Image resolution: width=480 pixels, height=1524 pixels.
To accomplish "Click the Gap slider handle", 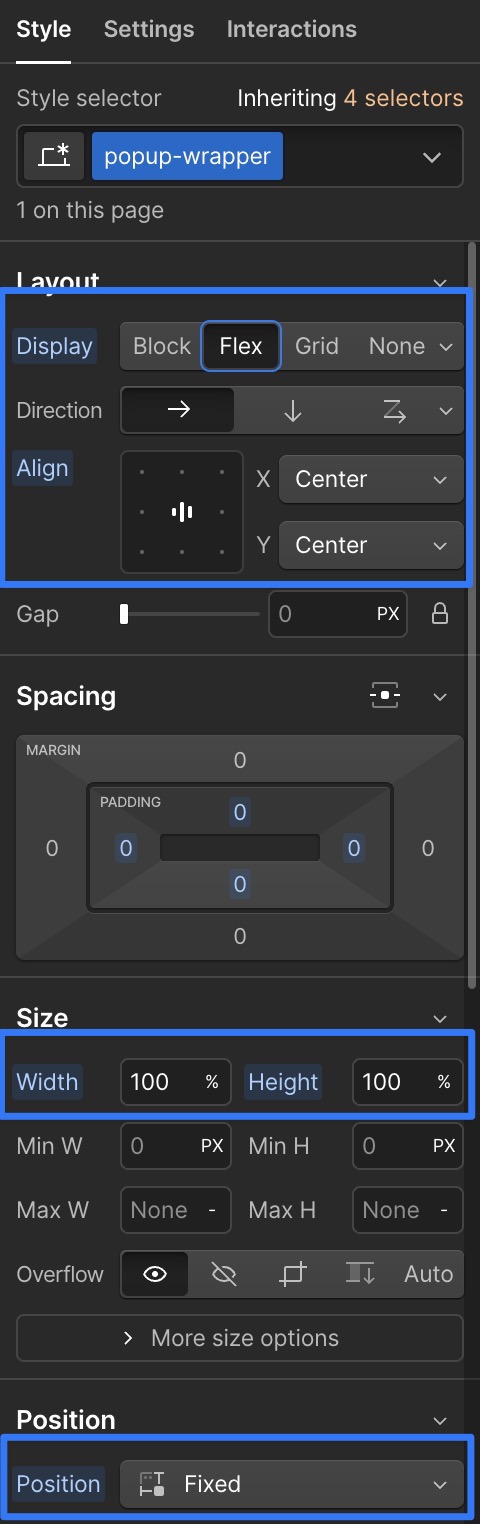I will coord(124,614).
